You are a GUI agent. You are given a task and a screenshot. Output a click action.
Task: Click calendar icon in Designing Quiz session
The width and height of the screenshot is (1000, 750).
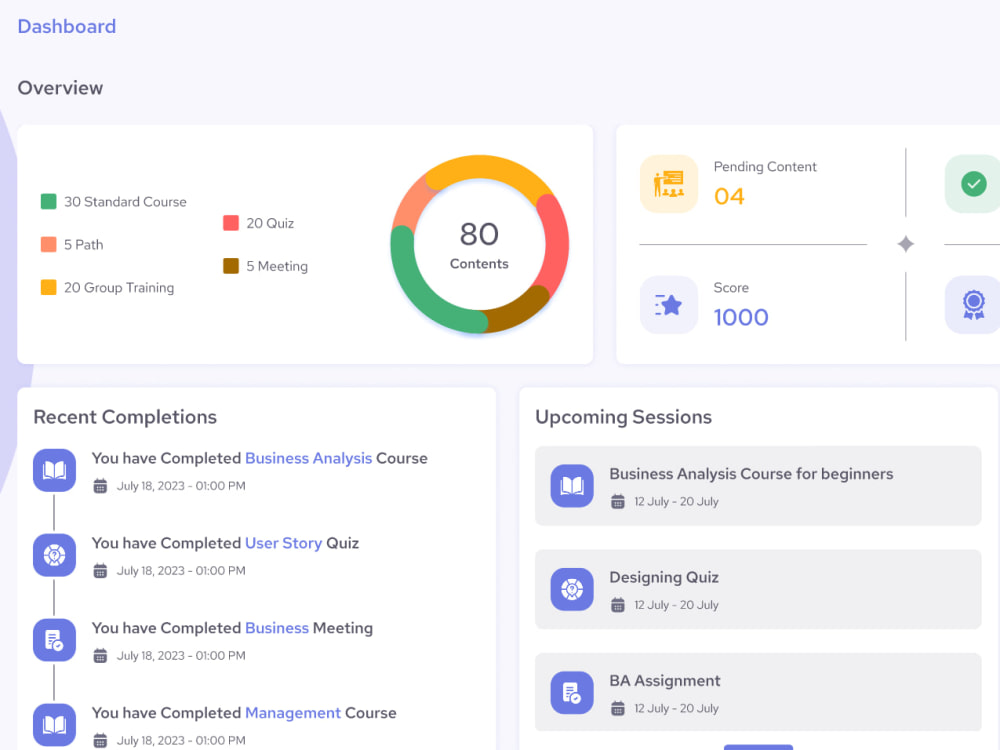[x=618, y=605]
